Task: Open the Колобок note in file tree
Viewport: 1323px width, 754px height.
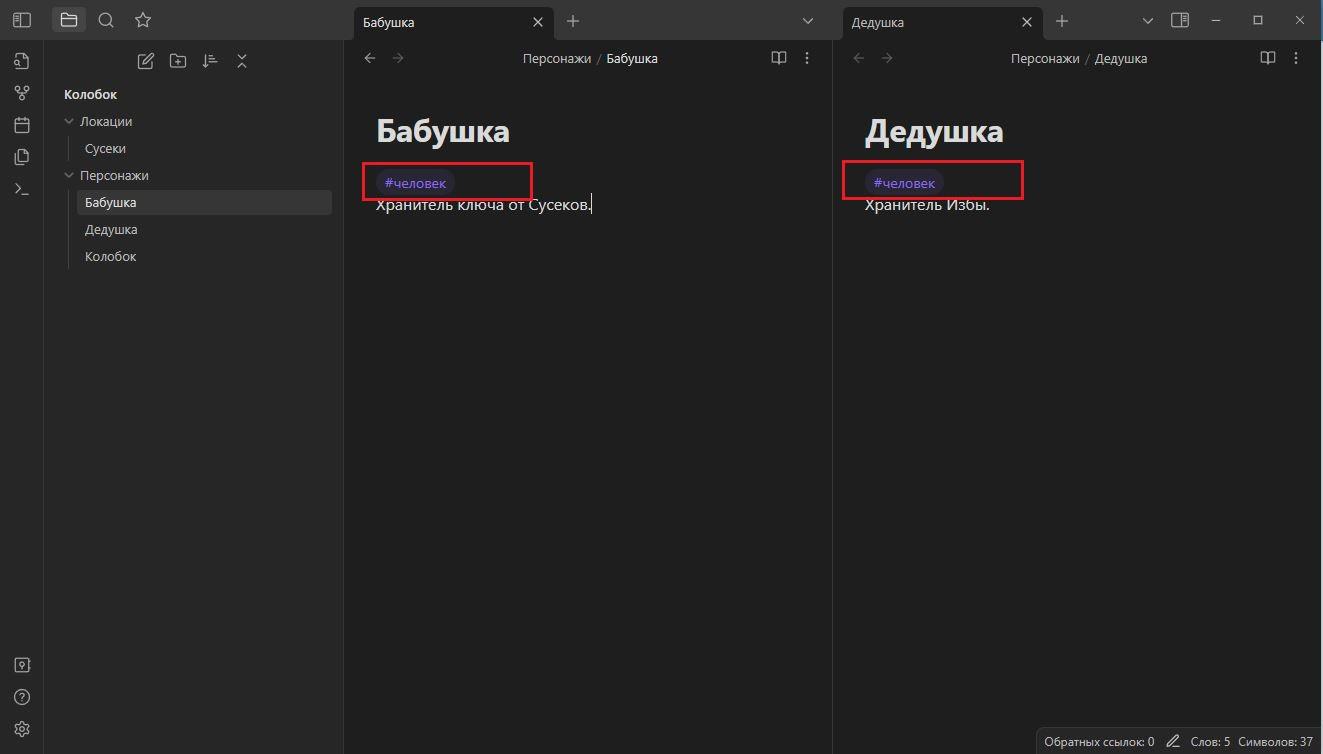Action: click(110, 256)
